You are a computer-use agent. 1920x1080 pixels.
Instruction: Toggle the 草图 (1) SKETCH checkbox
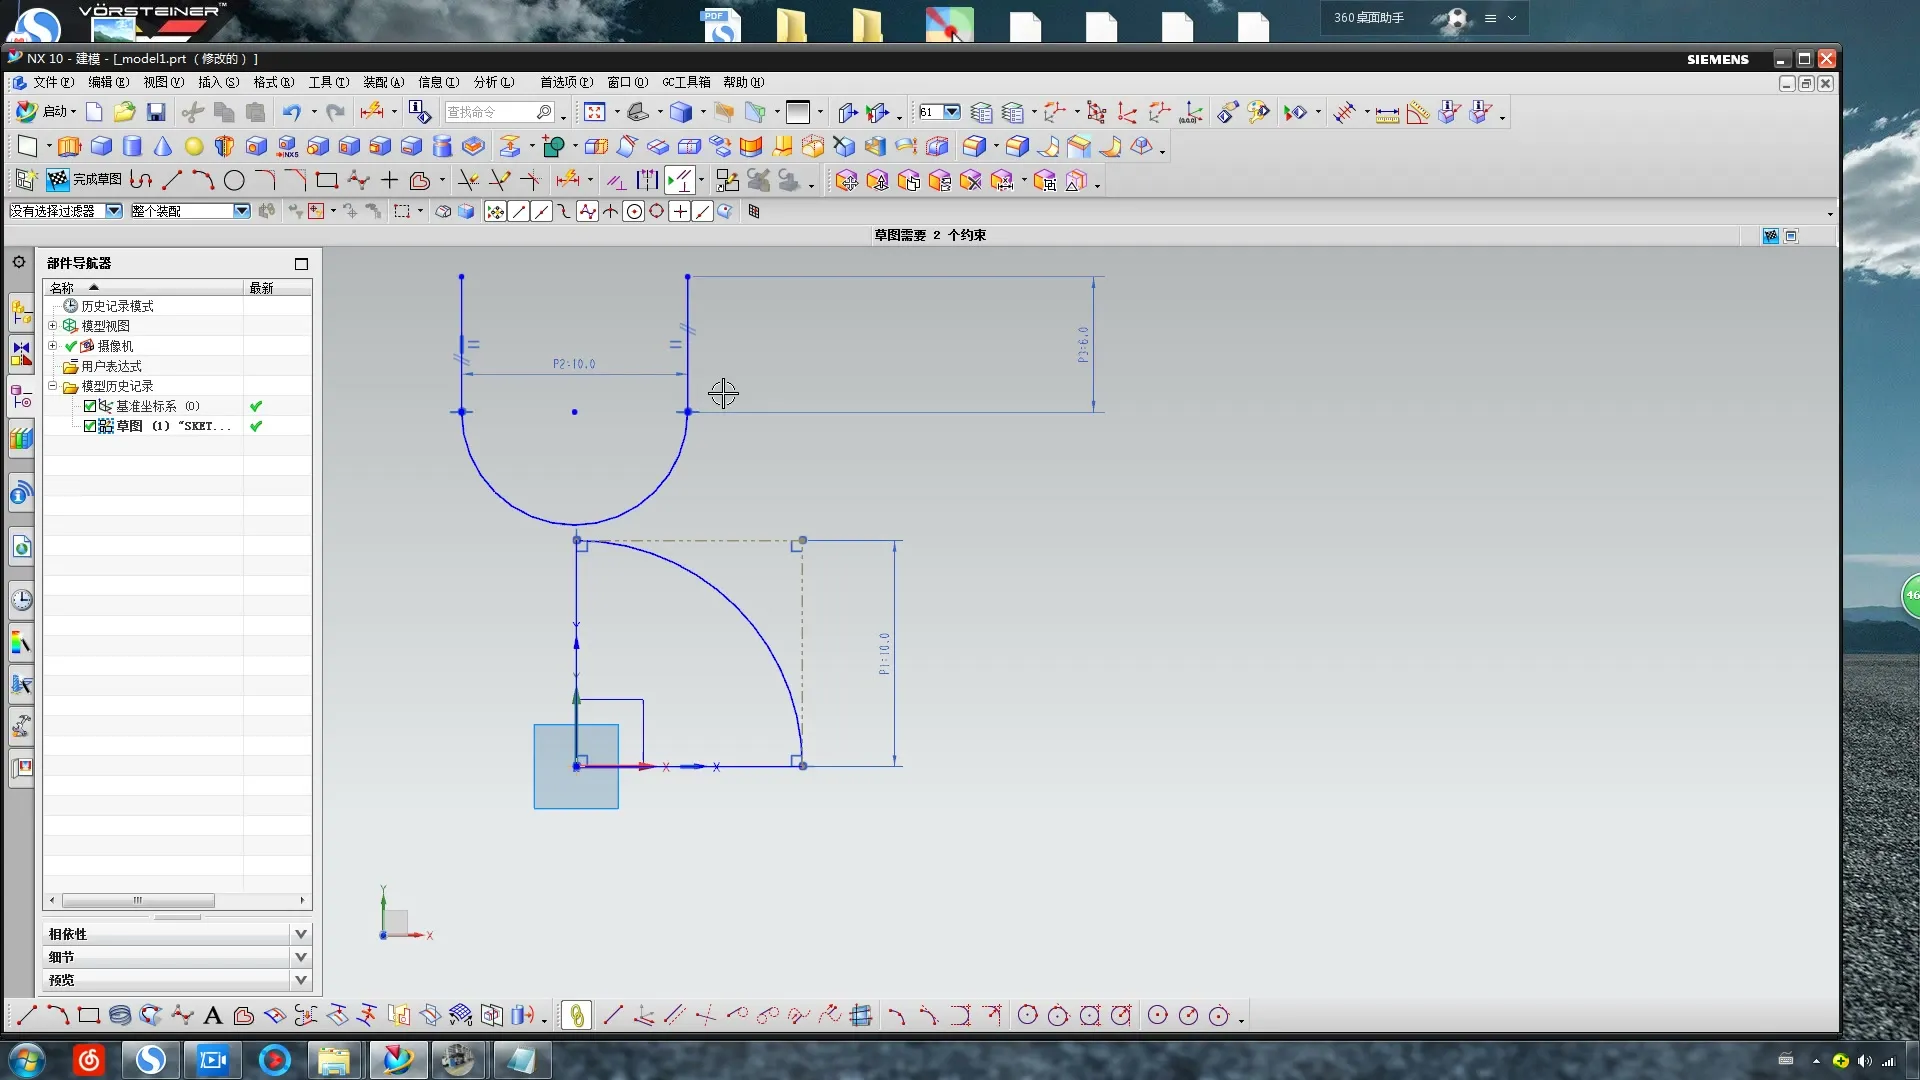tap(90, 426)
